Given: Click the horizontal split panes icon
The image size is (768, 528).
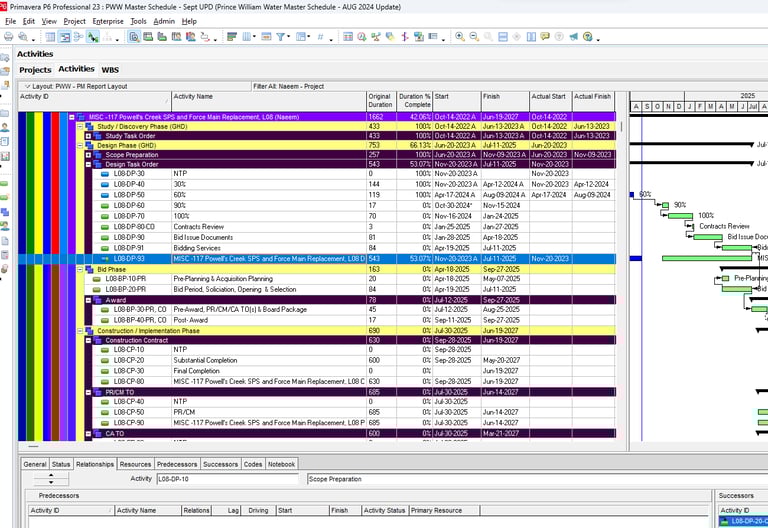Looking at the screenshot, I should pos(503,37).
